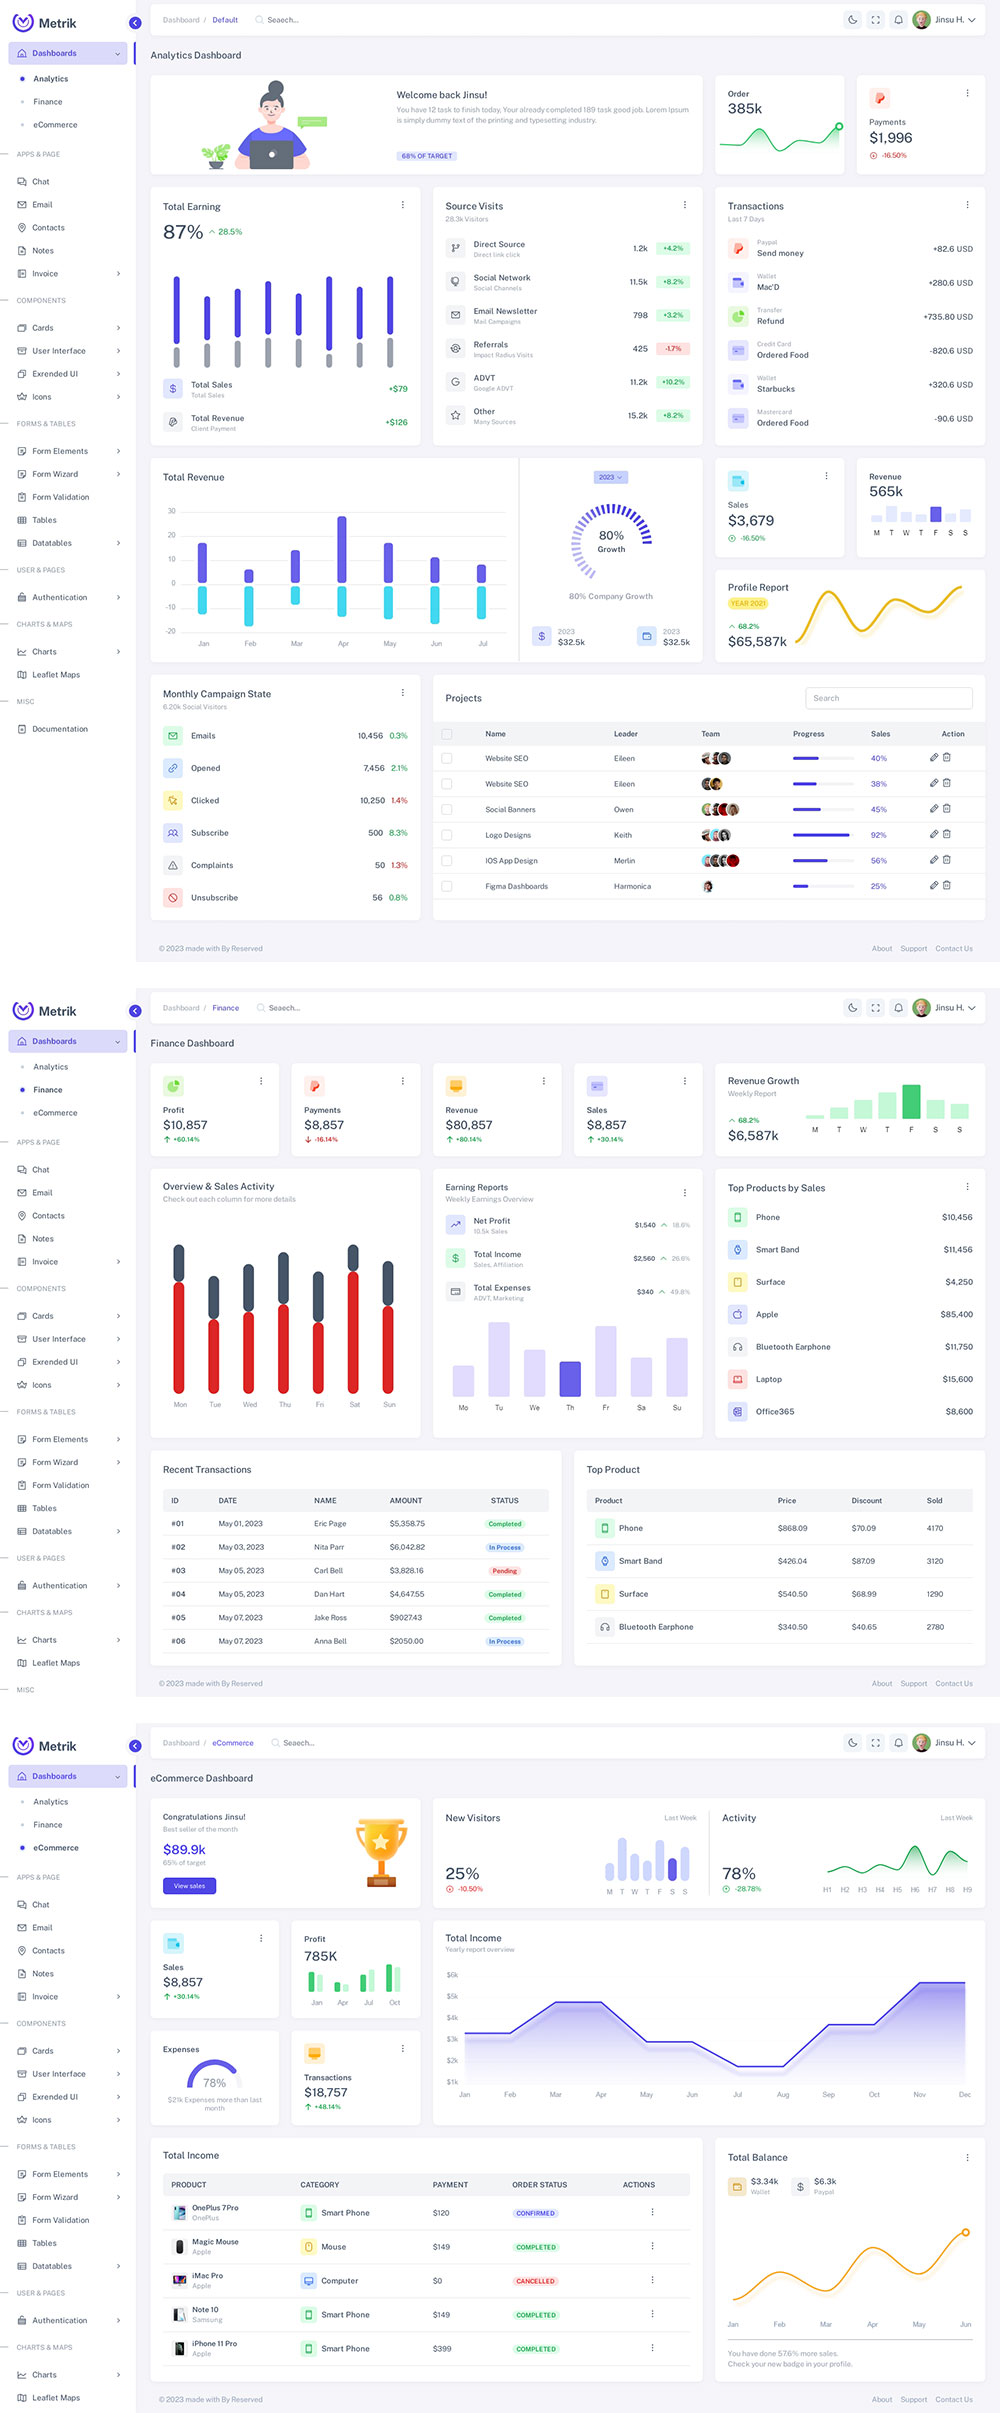Open three-dot menu on Total Earning card
Image resolution: width=1000 pixels, height=2413 pixels.
(x=403, y=205)
